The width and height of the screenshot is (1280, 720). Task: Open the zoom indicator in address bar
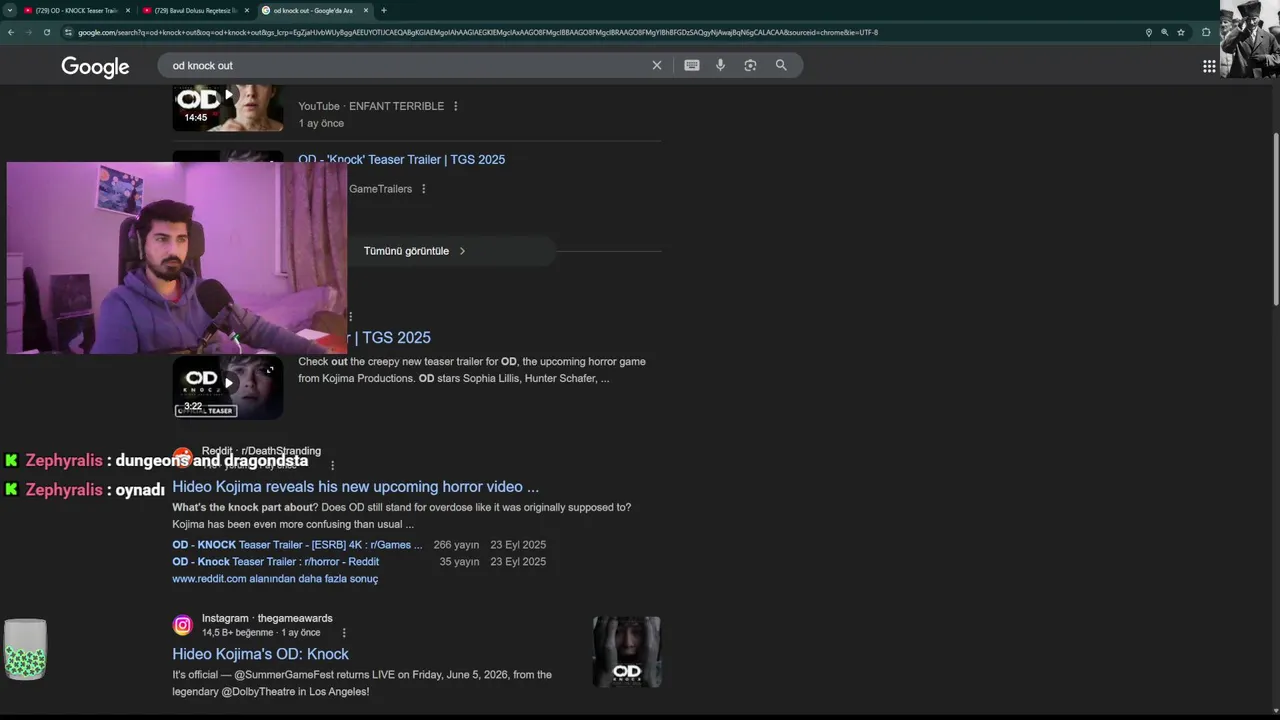(x=1165, y=32)
